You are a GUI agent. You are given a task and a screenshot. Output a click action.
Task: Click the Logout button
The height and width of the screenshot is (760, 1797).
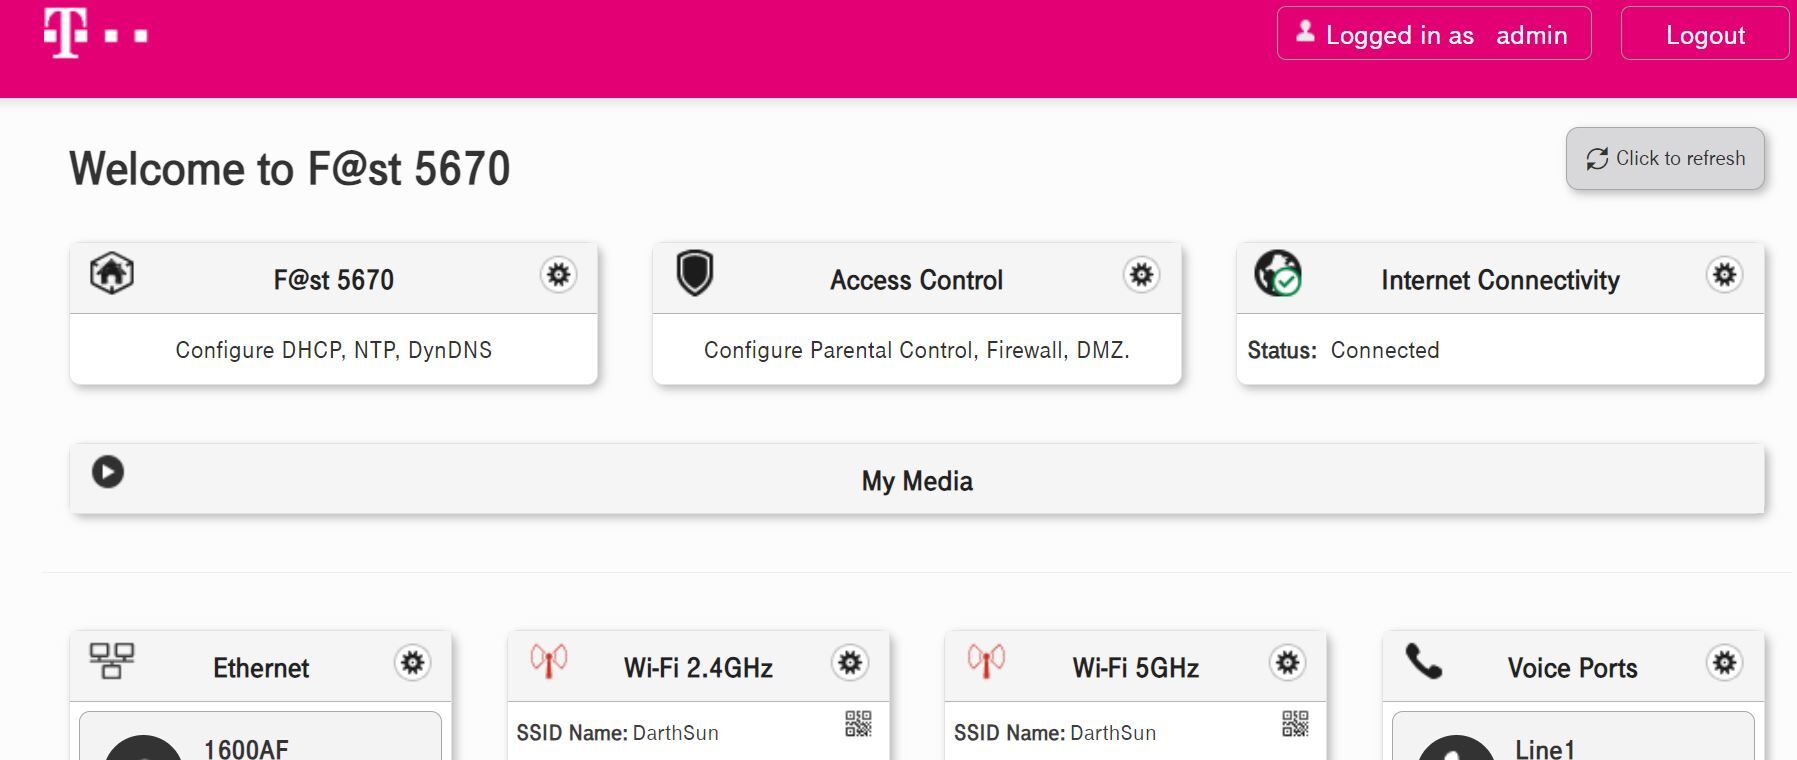pos(1704,35)
